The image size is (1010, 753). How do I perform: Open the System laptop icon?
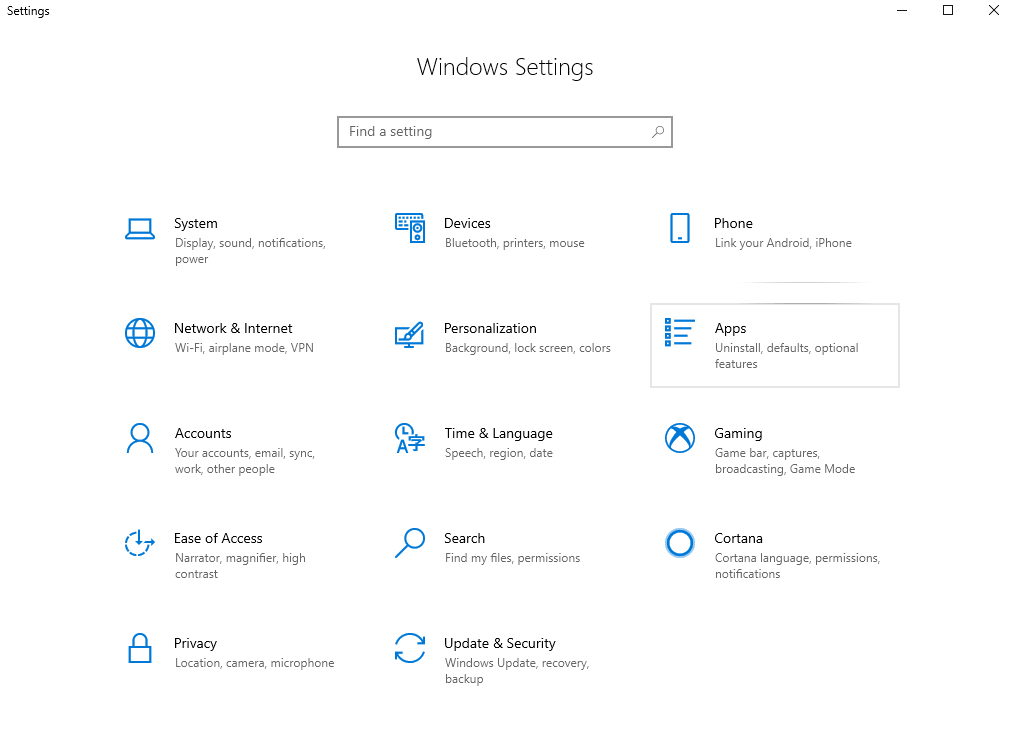[x=140, y=229]
